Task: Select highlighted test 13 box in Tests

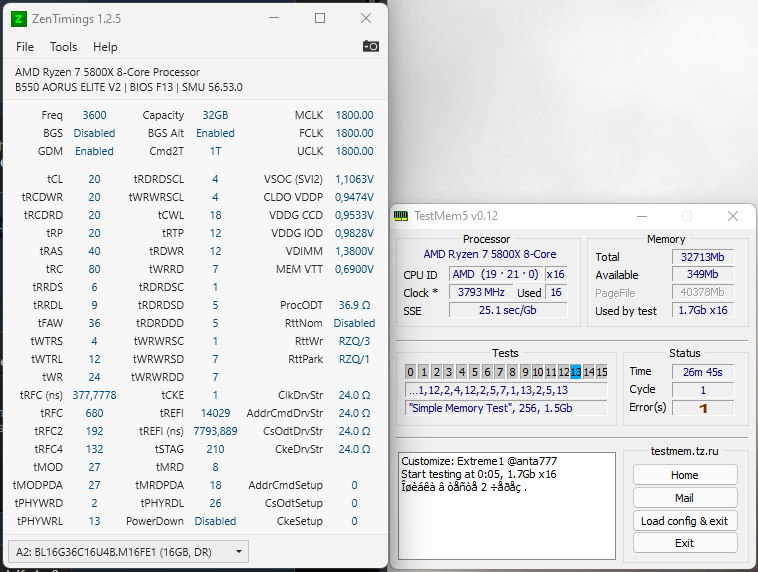Action: pyautogui.click(x=576, y=372)
